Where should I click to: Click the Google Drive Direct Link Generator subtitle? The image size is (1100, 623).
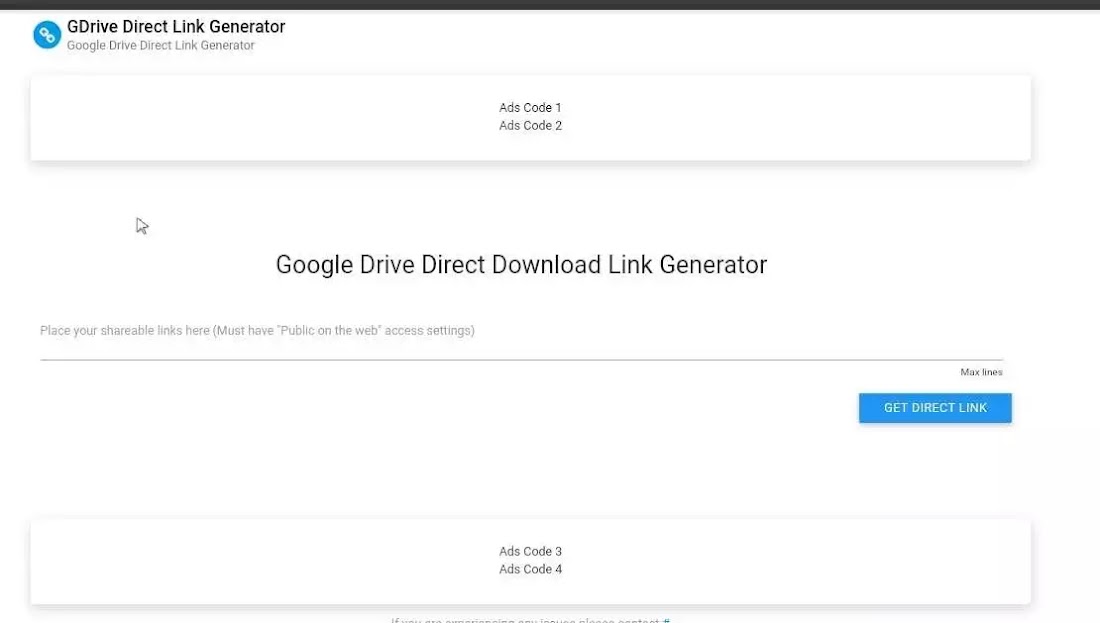[161, 46]
